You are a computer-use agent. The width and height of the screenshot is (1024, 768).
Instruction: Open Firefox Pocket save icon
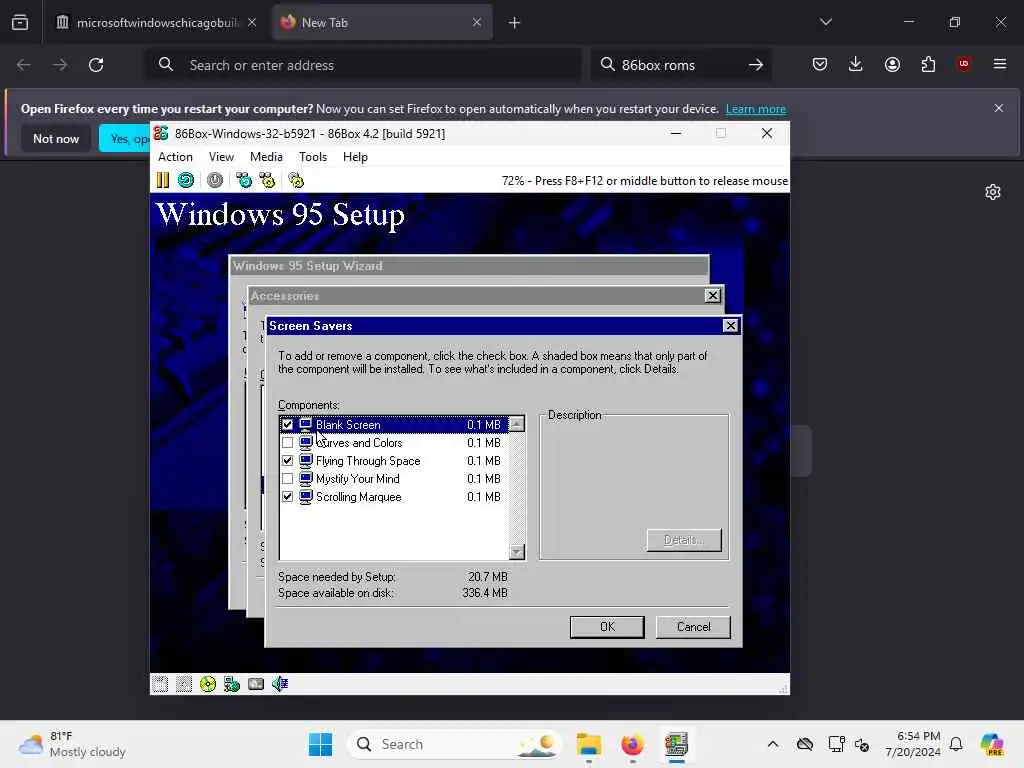coord(820,64)
